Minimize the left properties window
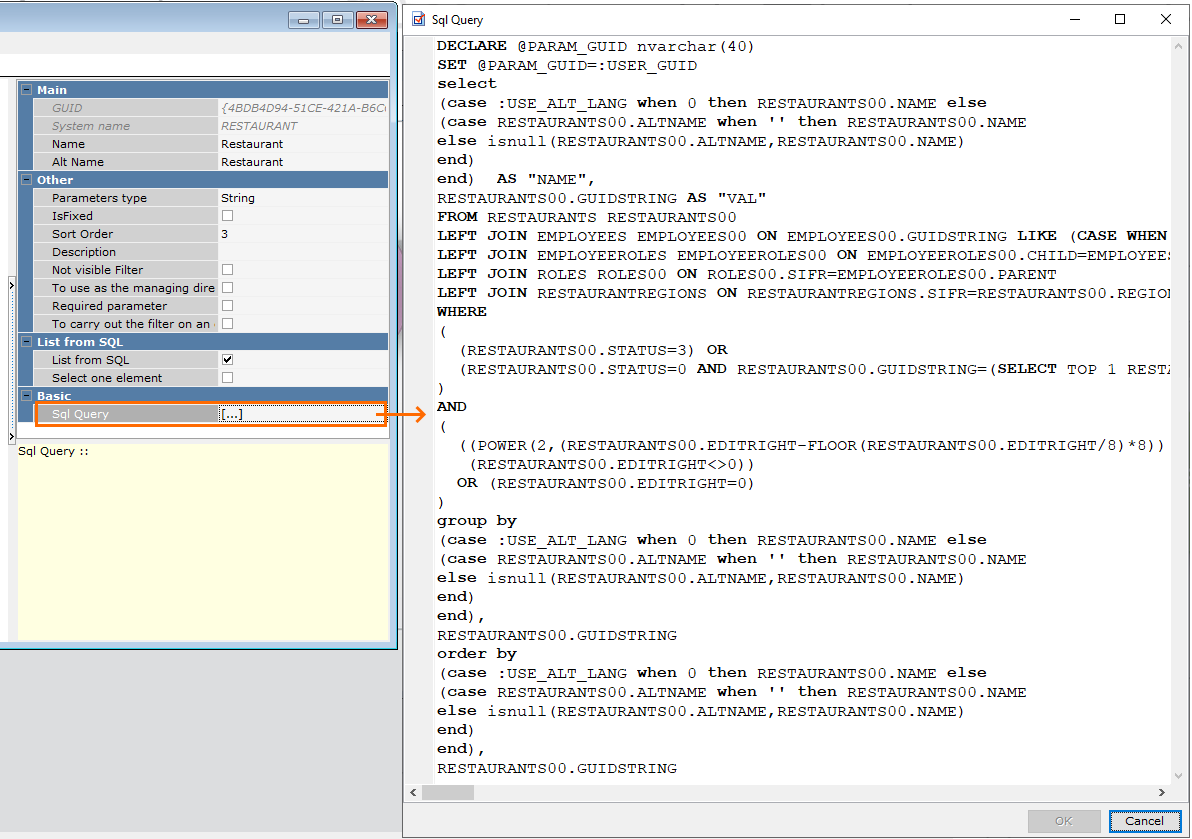 [x=303, y=20]
